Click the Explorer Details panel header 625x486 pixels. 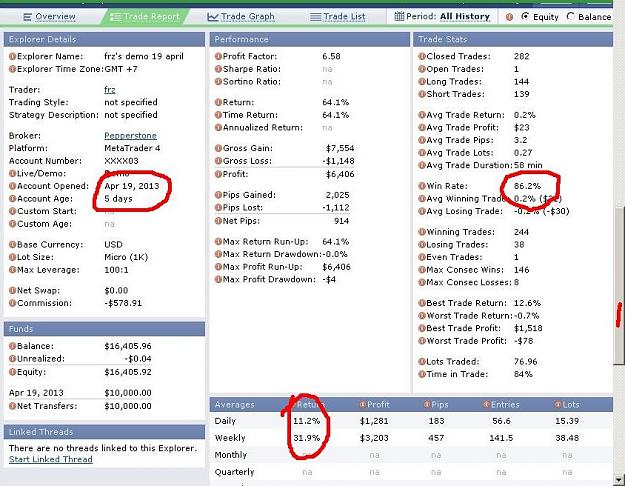[104, 39]
